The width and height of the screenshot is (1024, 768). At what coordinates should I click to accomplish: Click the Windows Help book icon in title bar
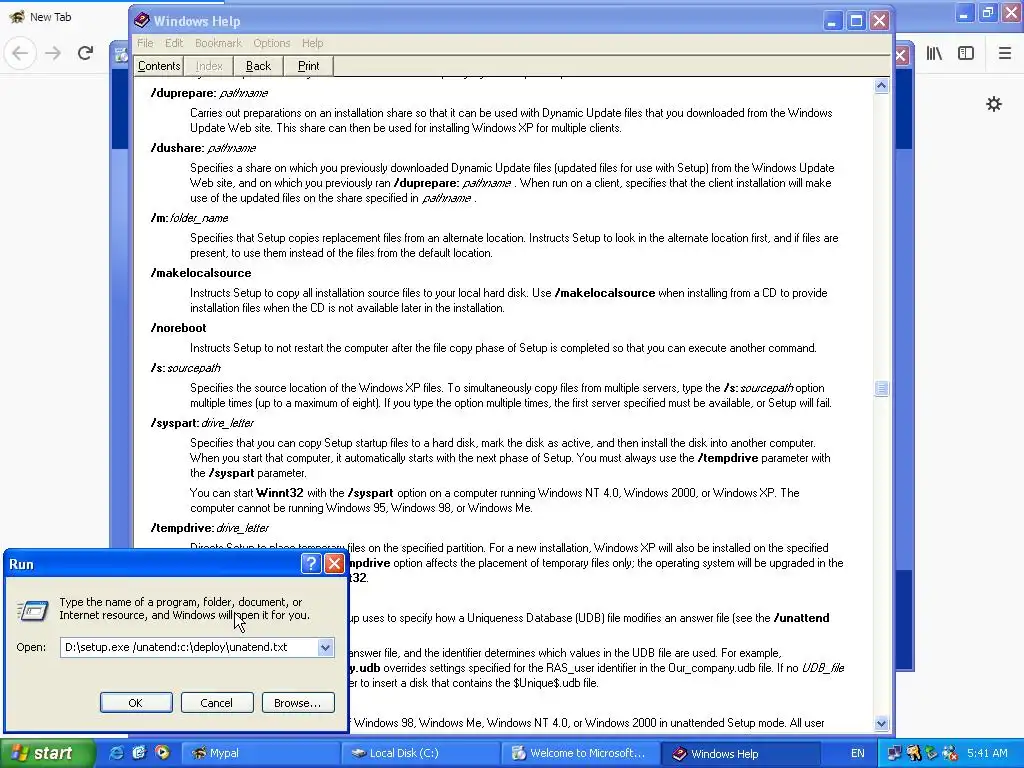pos(142,21)
